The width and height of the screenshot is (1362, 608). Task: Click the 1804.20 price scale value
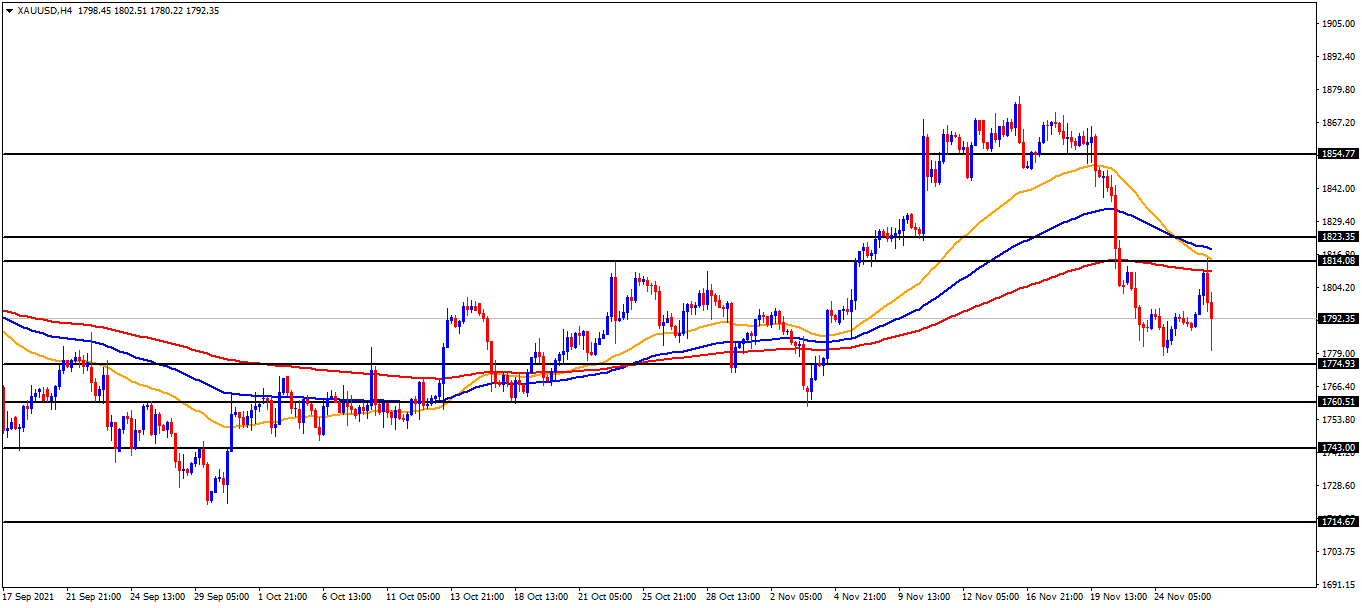(x=1338, y=288)
